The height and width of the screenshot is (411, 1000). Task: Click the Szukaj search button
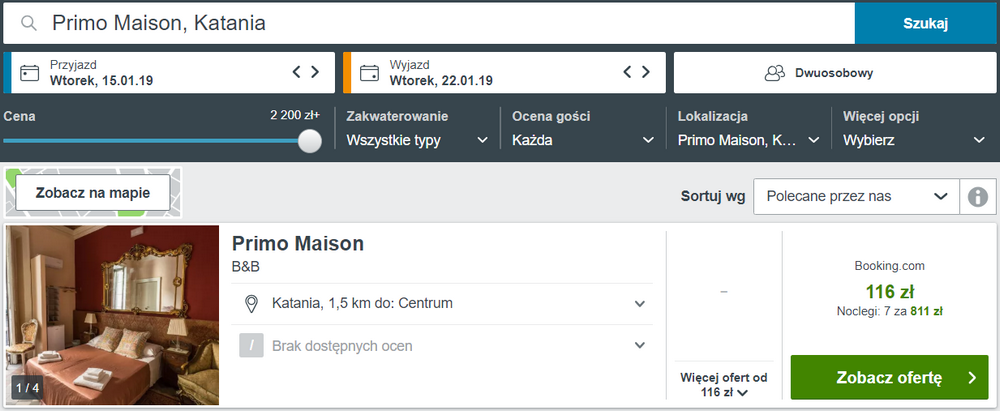point(925,24)
